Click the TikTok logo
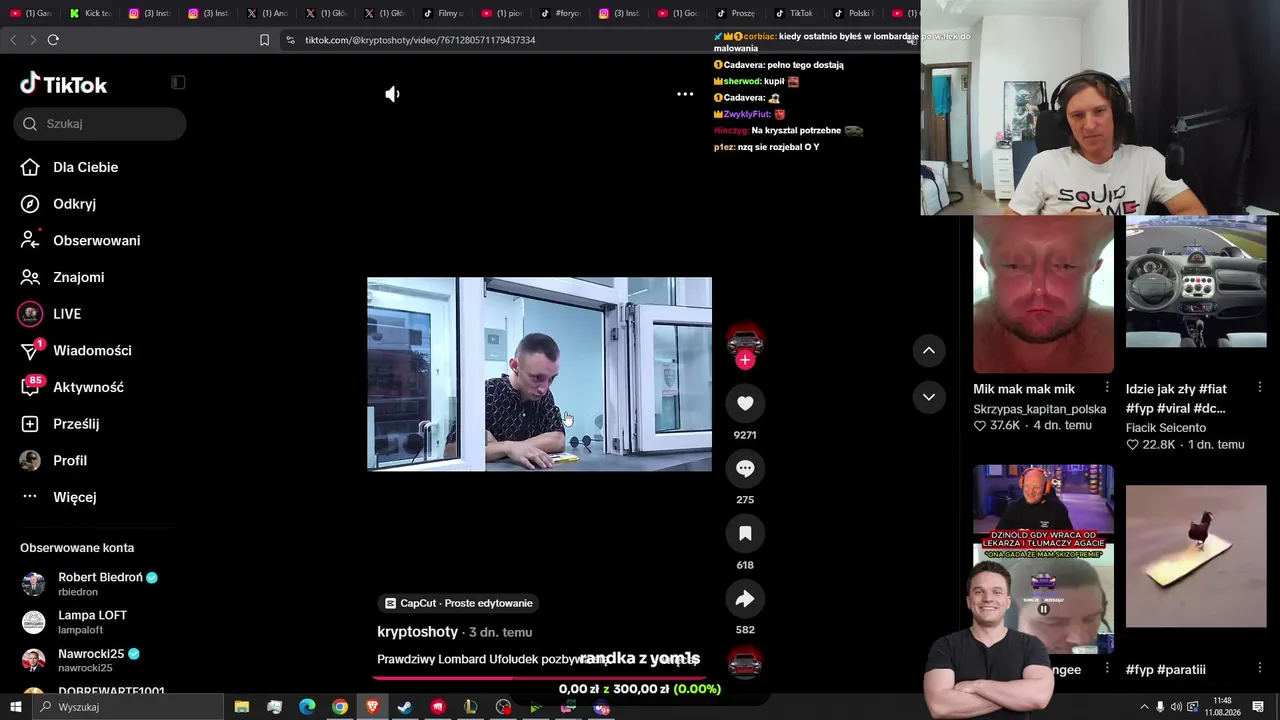This screenshot has width=1280, height=720. pyautogui.click(x=63, y=84)
